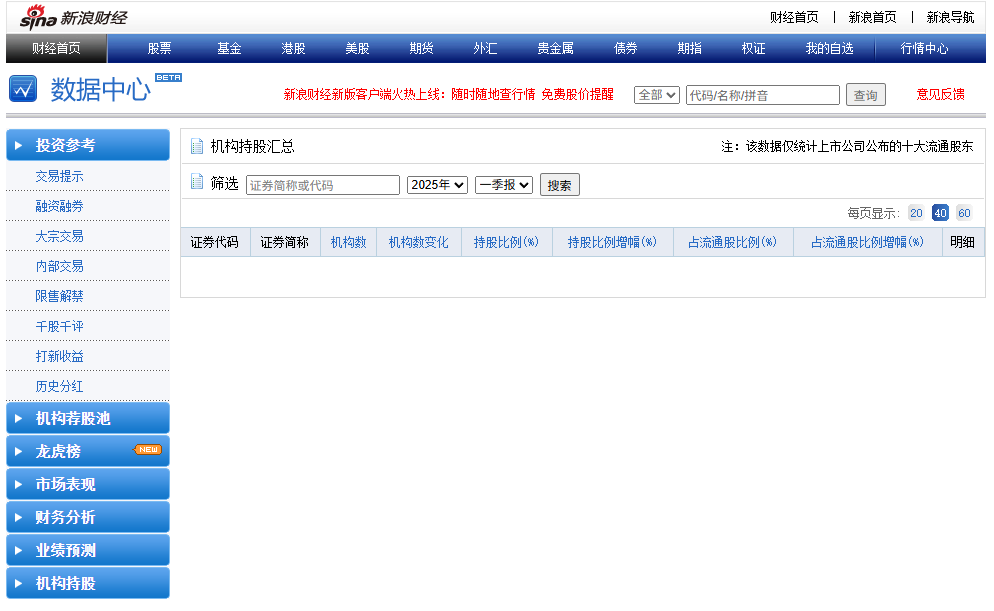The height and width of the screenshot is (611, 994).
Task: Open the 行情中心 navigation tab
Action: (x=924, y=48)
